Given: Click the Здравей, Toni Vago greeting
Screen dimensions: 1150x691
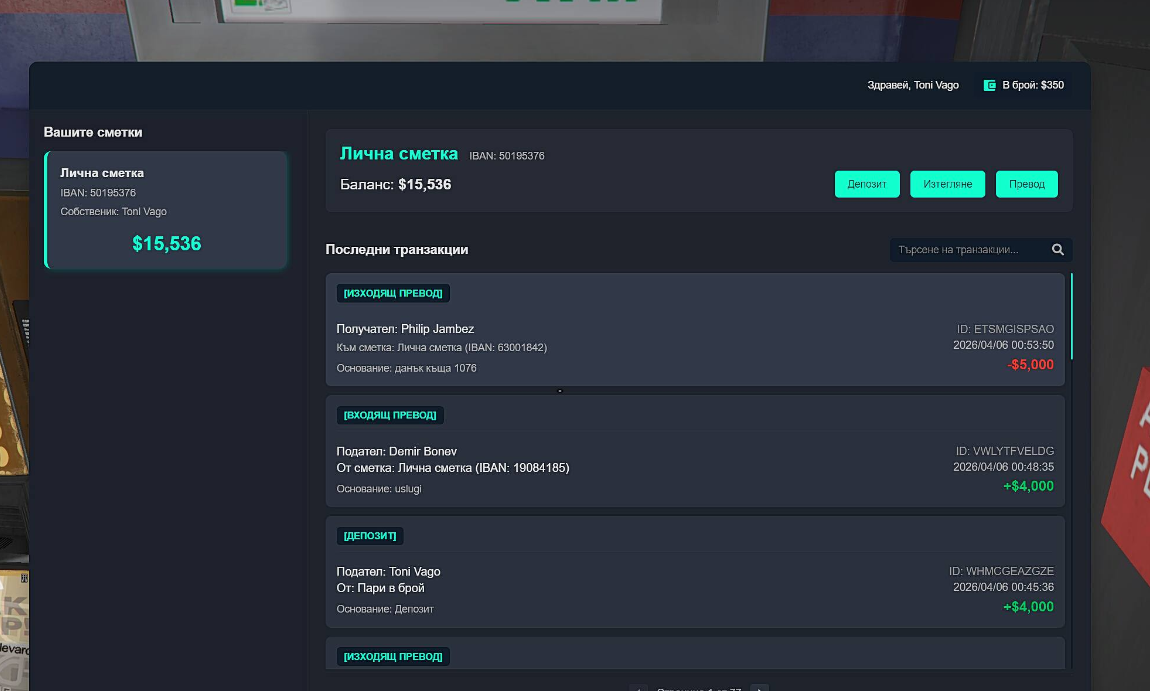Looking at the screenshot, I should pyautogui.click(x=912, y=85).
